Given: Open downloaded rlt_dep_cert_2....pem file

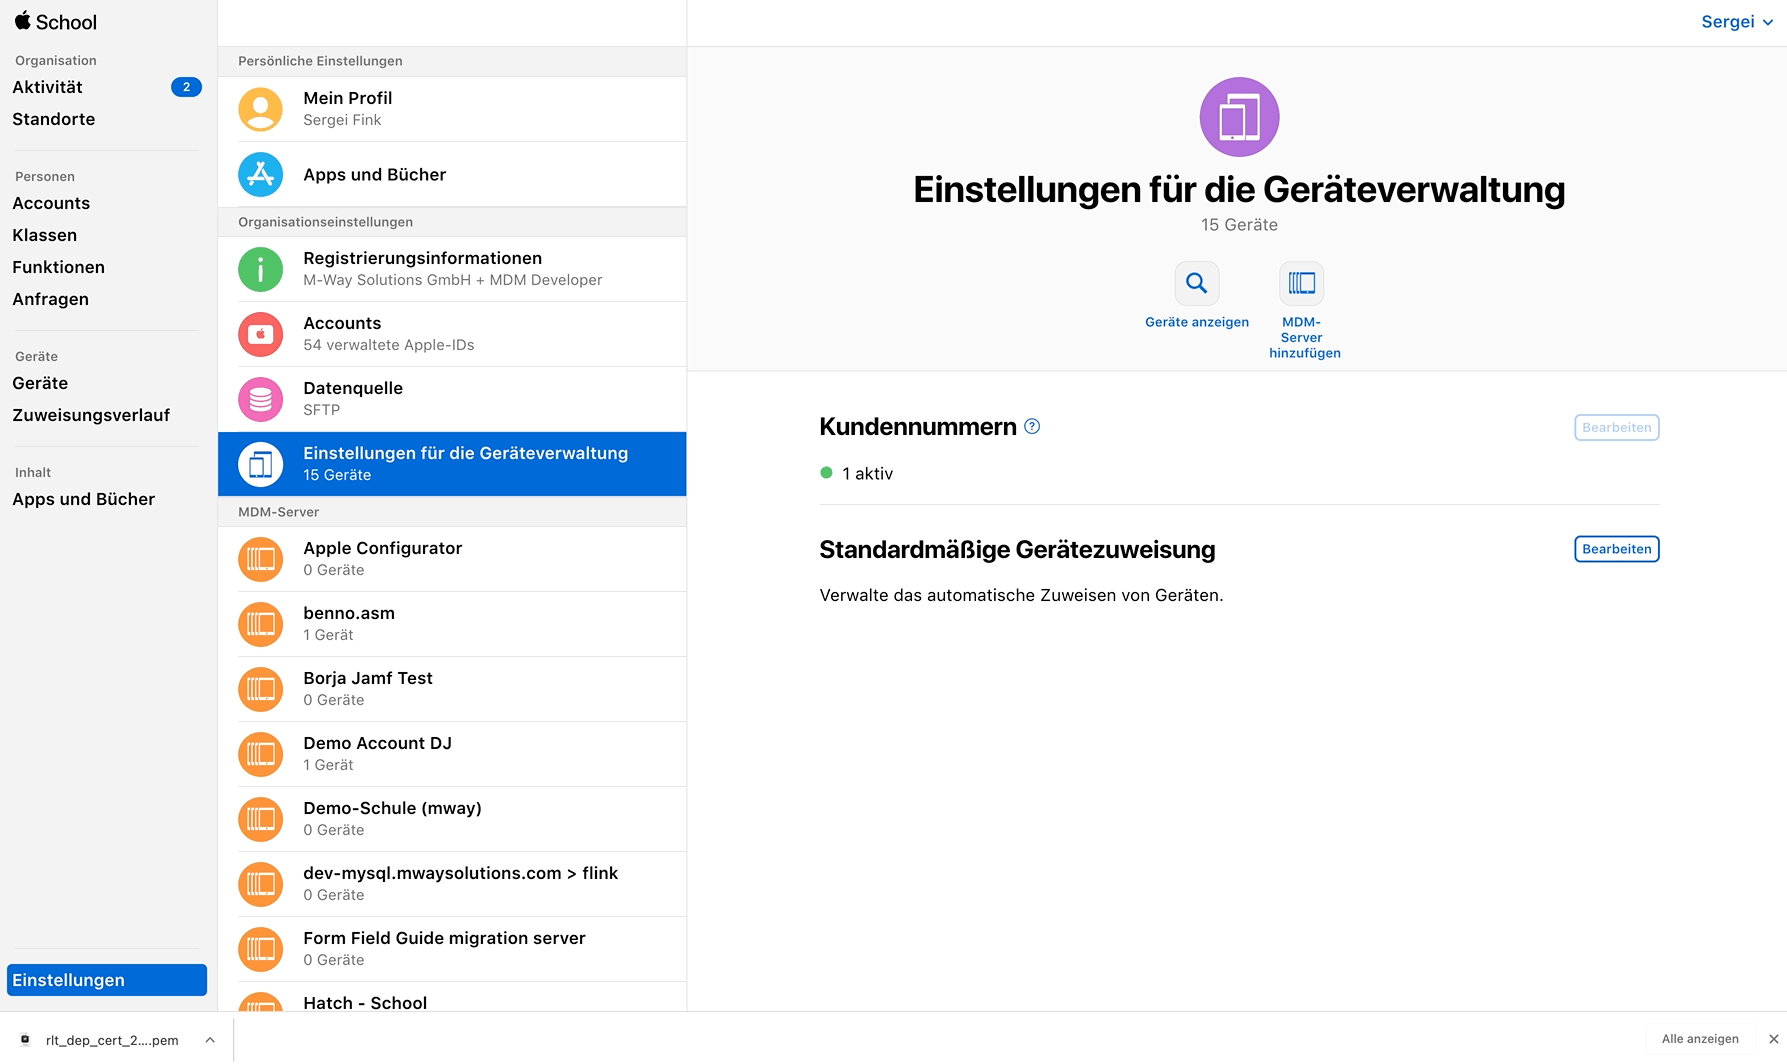Looking at the screenshot, I should point(112,1040).
